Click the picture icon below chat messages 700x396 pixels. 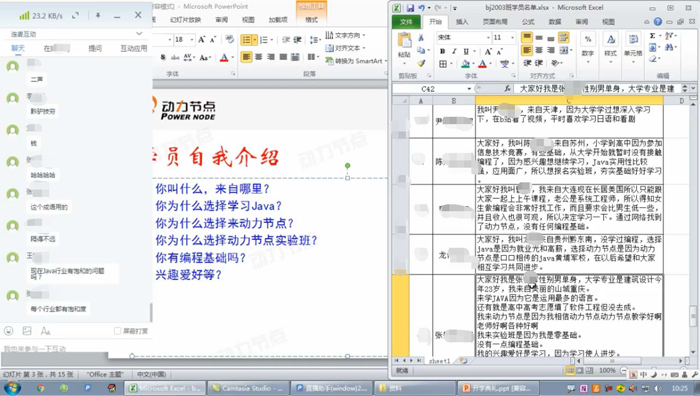pos(27,331)
